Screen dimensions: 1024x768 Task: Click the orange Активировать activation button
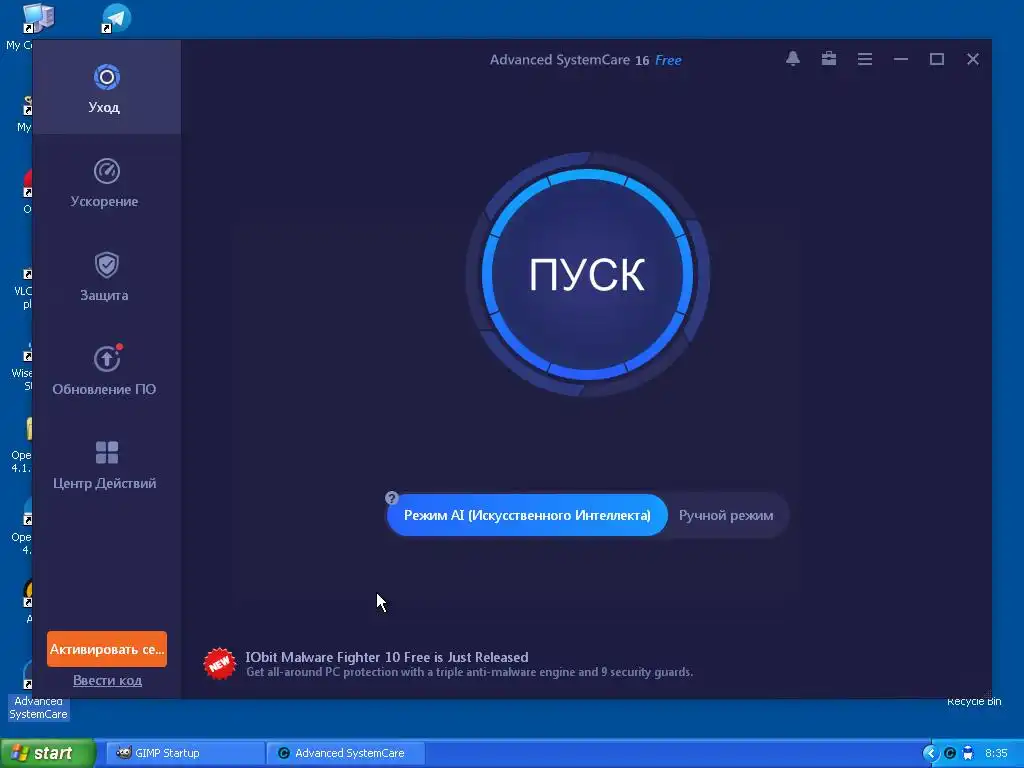pos(107,649)
